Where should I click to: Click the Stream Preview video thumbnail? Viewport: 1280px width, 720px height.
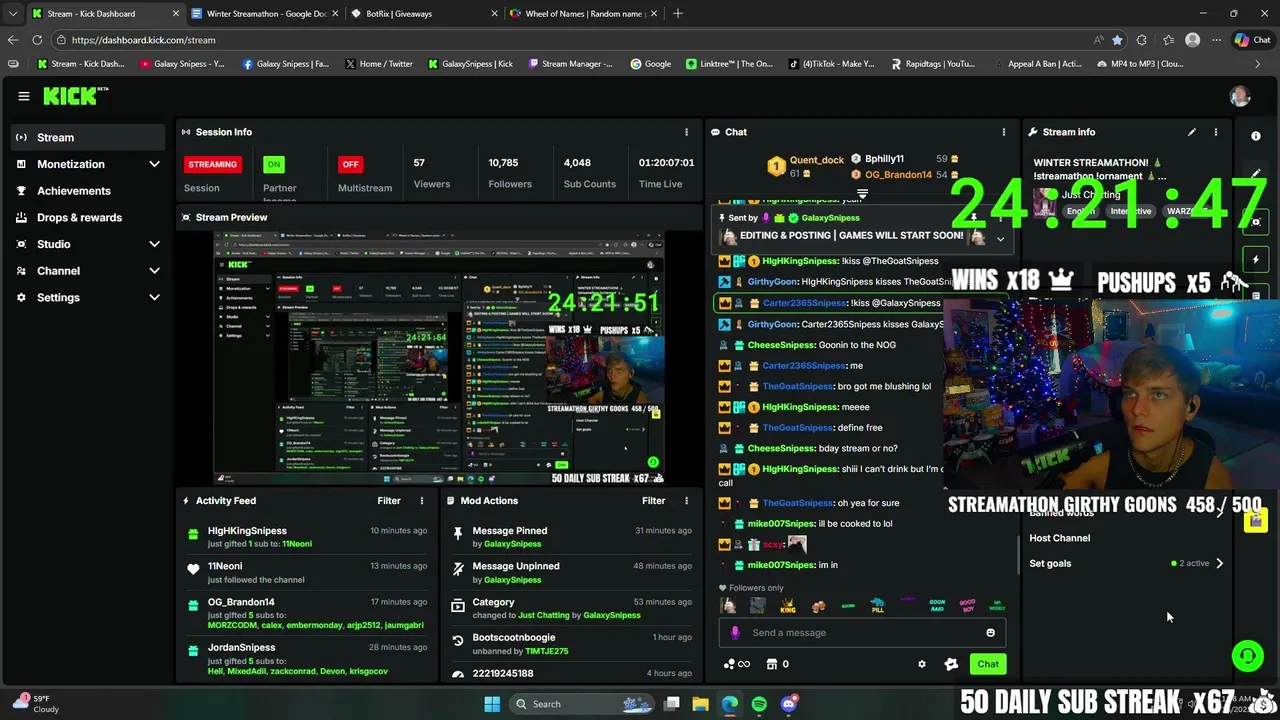point(440,358)
